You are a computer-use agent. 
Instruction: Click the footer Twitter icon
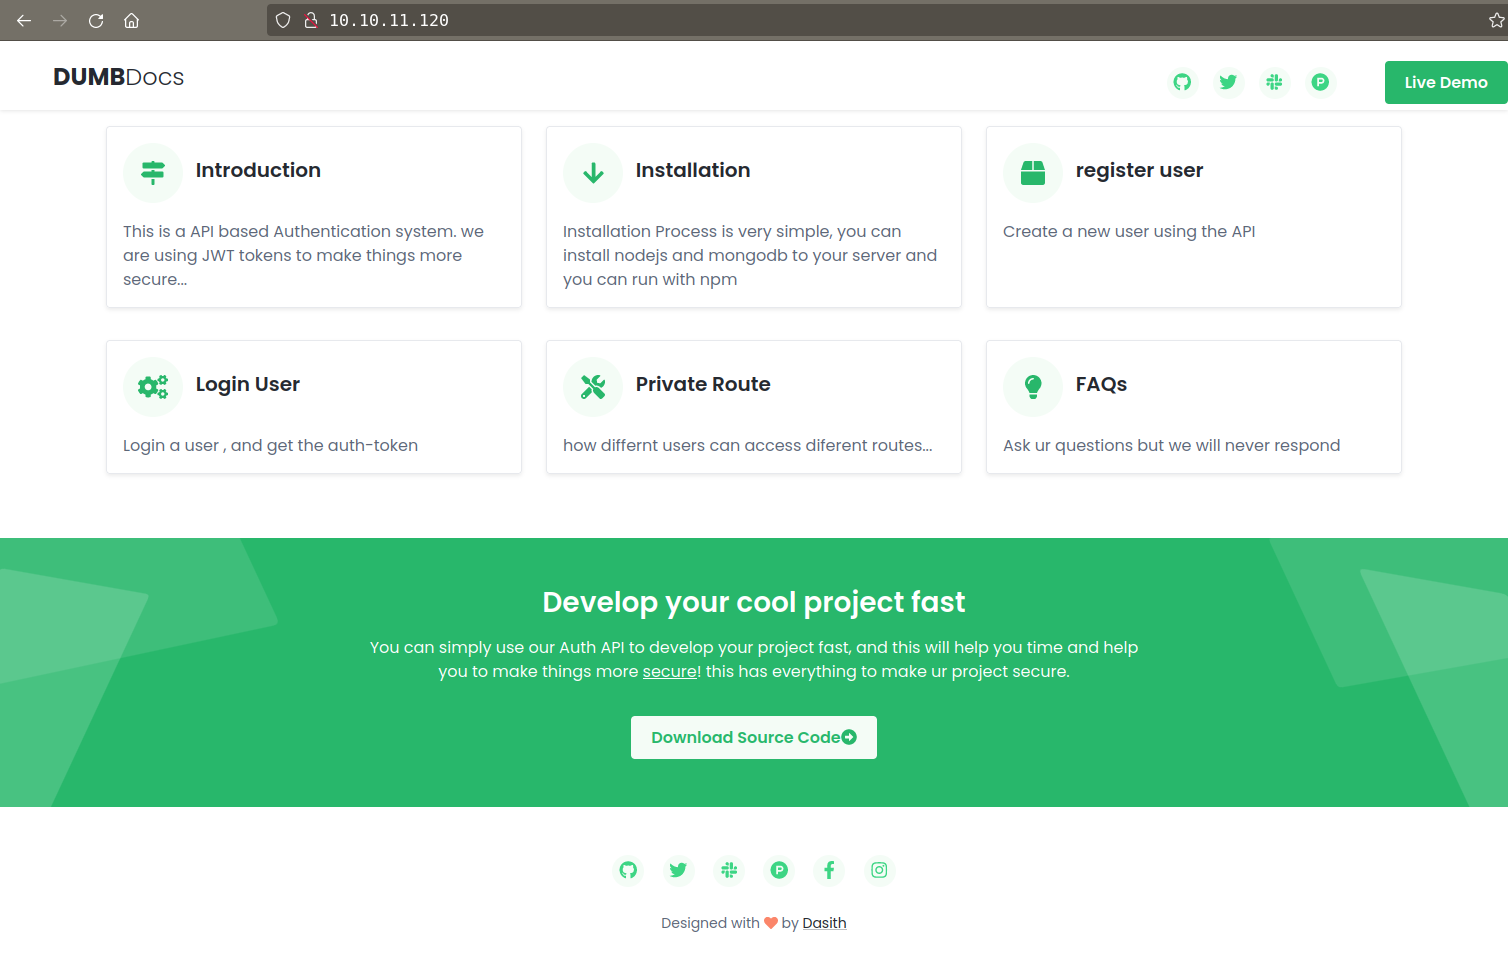click(x=678, y=870)
